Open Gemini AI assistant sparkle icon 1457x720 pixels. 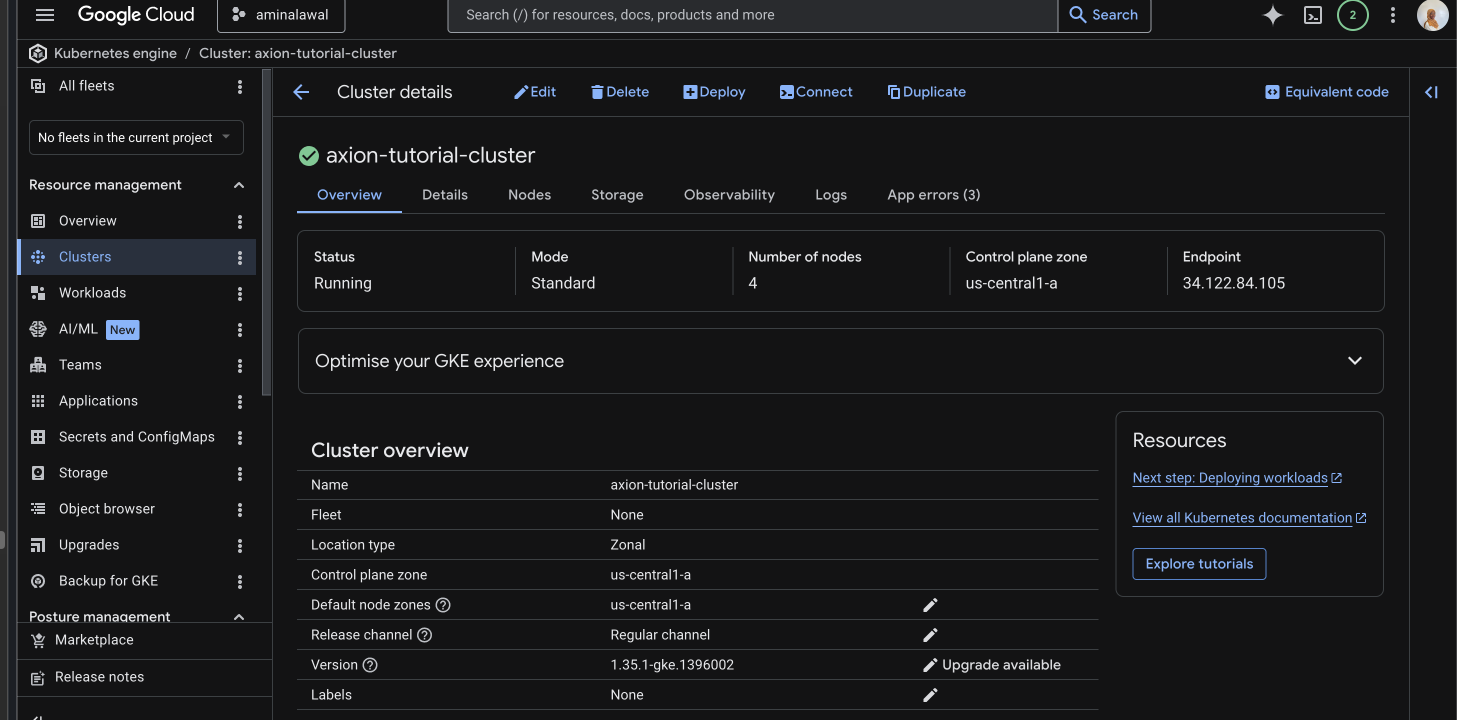[1272, 15]
